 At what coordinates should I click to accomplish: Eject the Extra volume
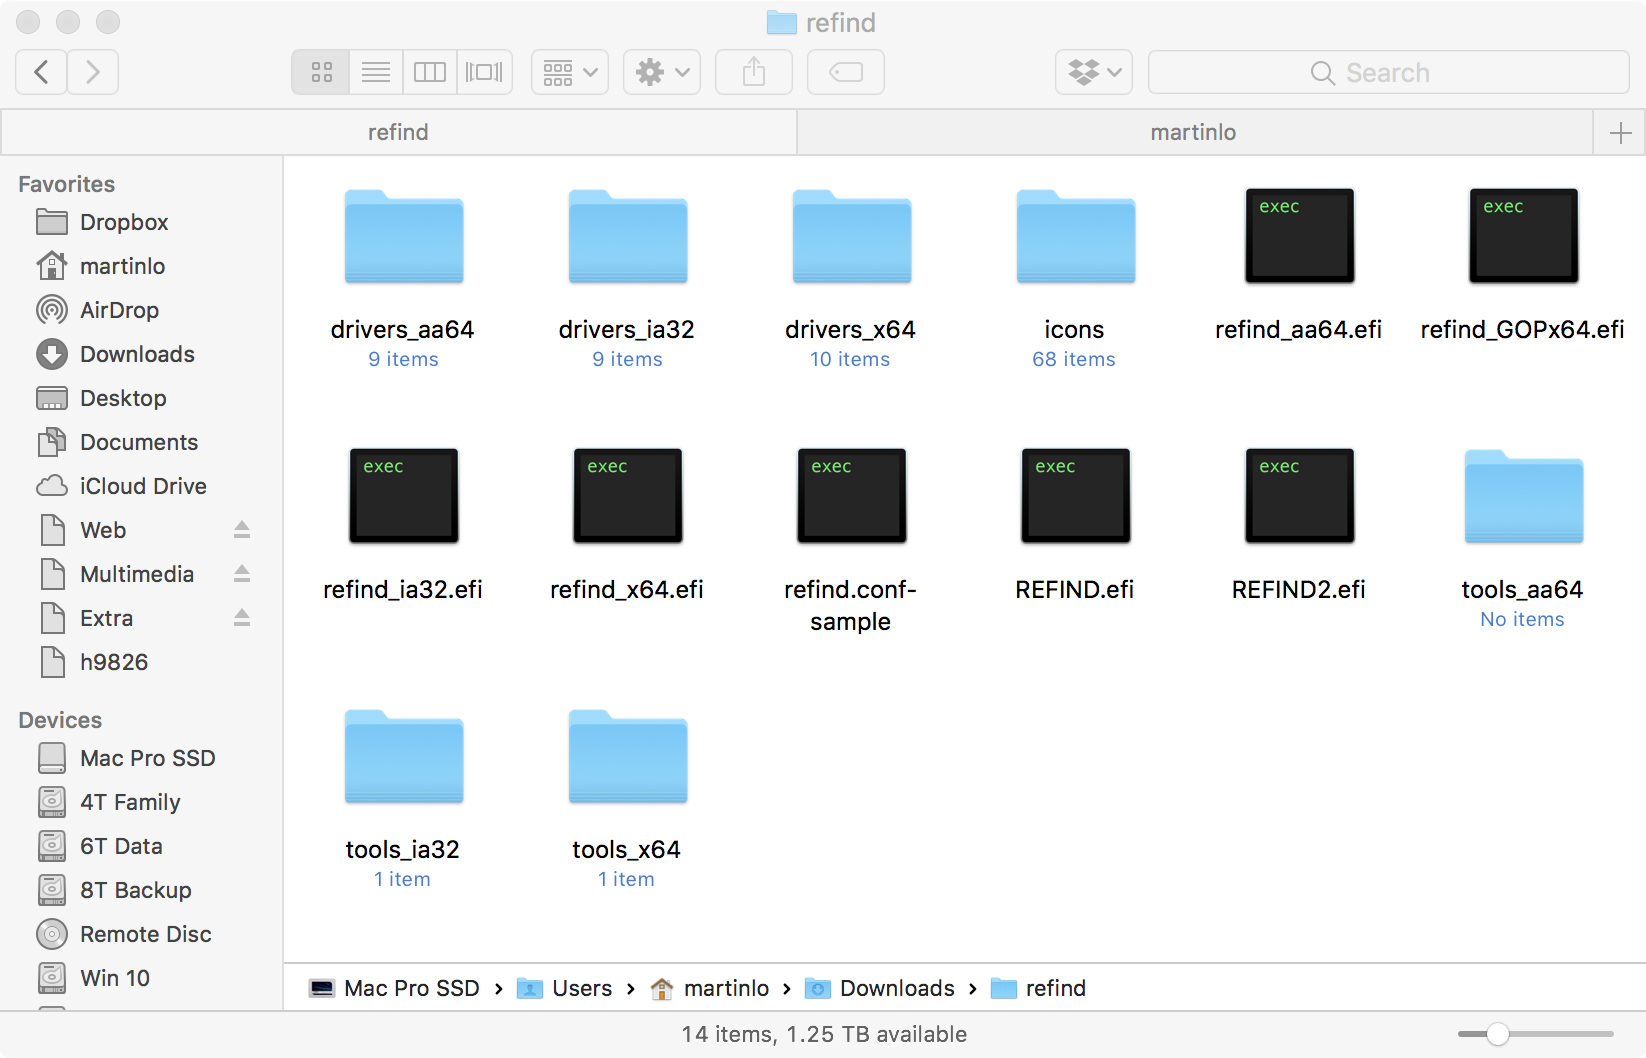[x=242, y=618]
